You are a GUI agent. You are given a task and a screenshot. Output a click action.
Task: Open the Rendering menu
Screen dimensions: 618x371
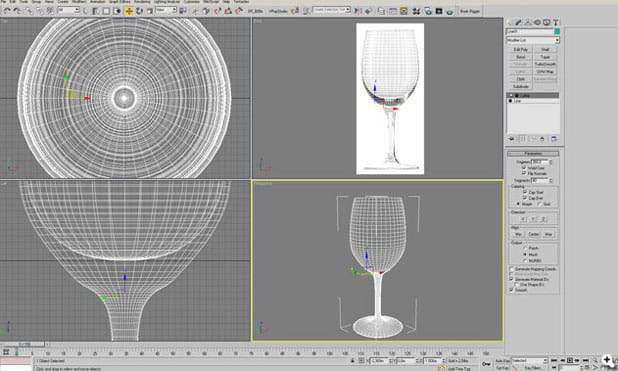tap(142, 2)
